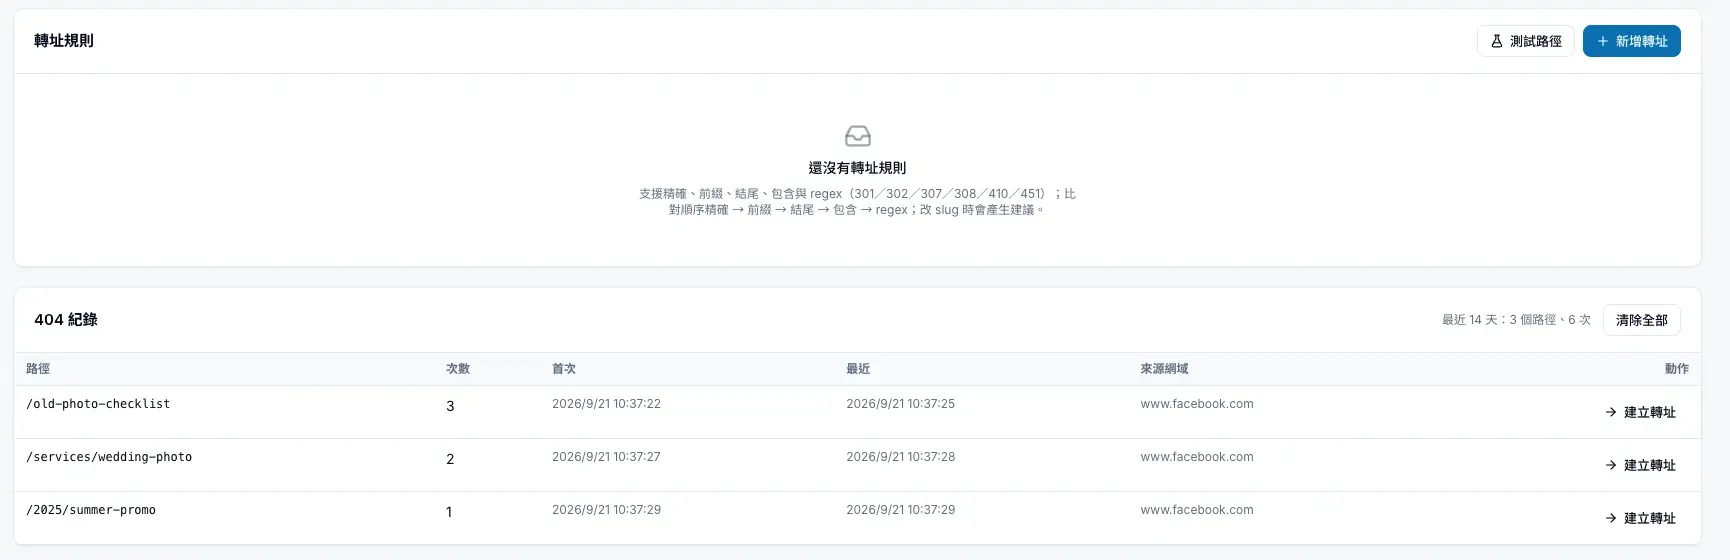
Task: Click the 轉址規則 section heading
Action: 64,41
